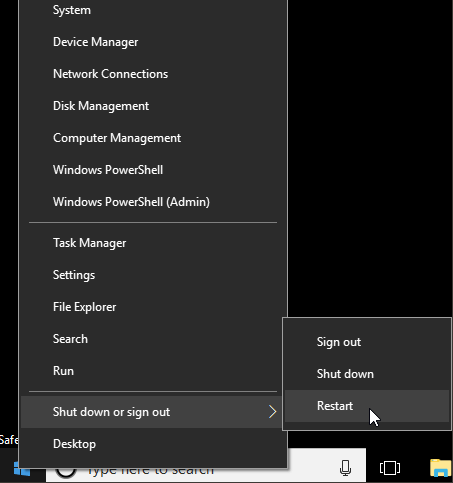This screenshot has height=483, width=453.
Task: Select Shut down in the submenu
Action: pos(367,374)
